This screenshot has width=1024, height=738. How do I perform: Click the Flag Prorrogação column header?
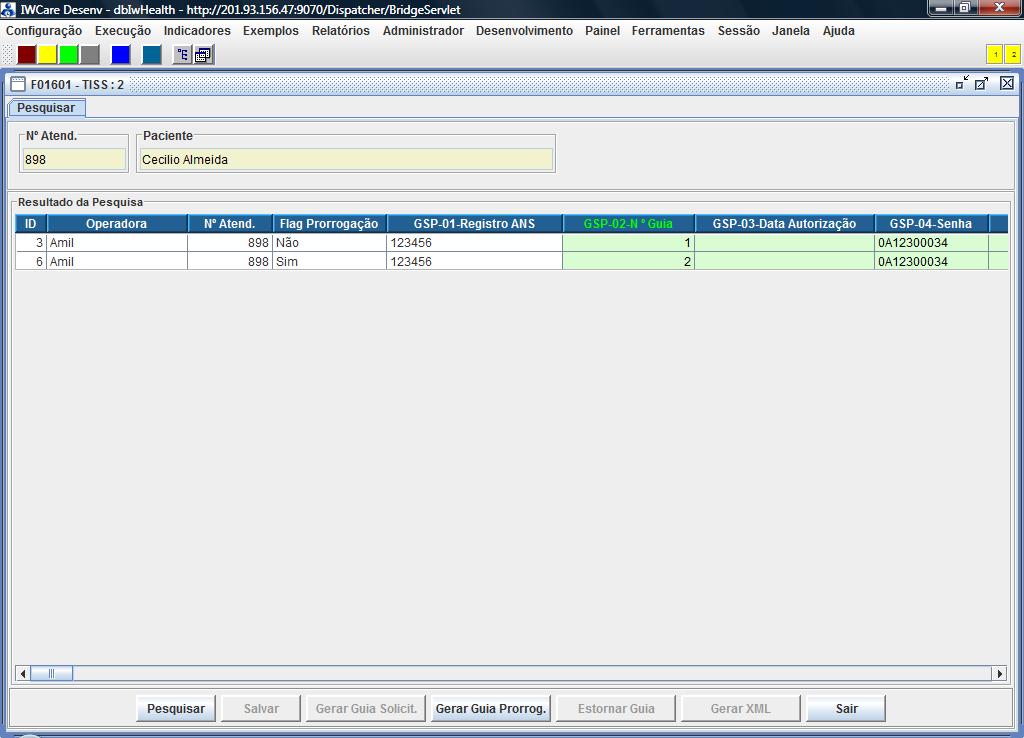(329, 223)
